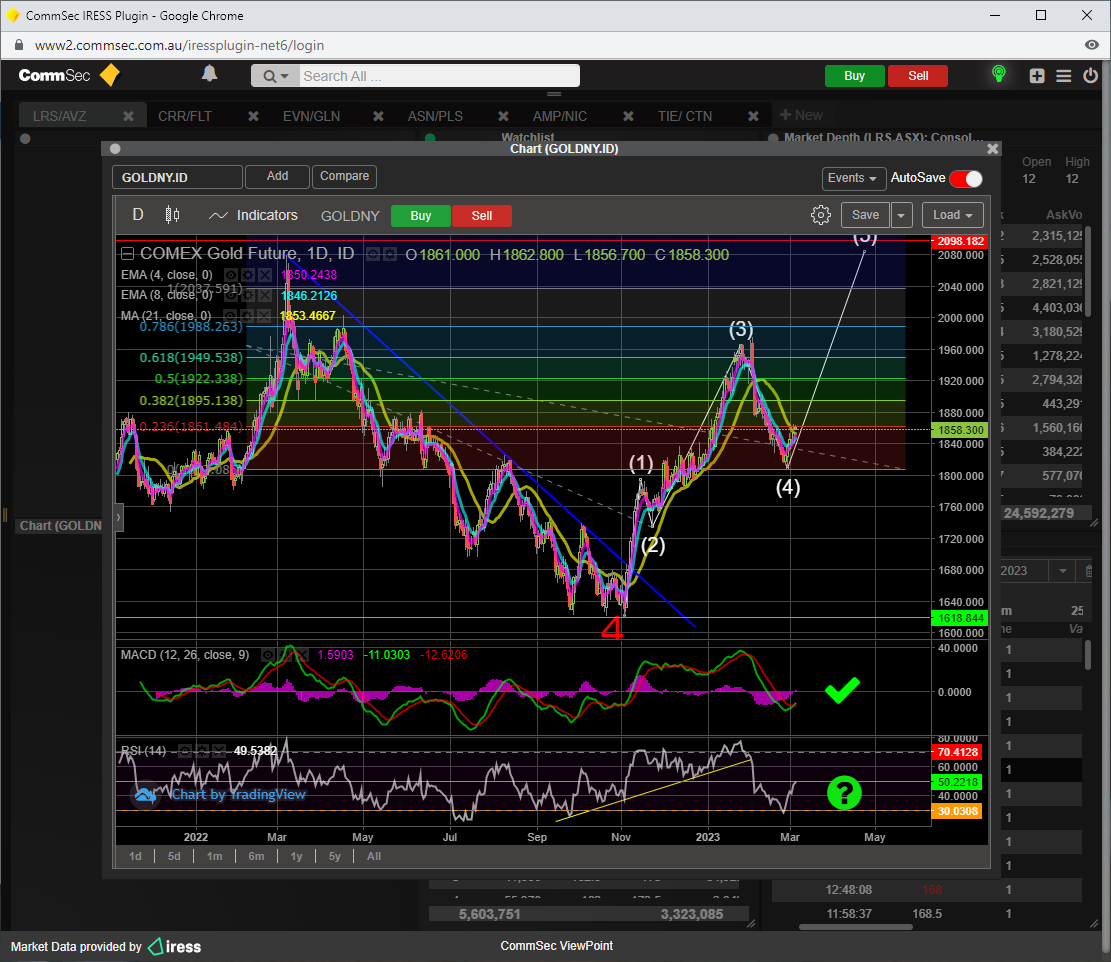
Task: Remove the MA (21) indicator
Action: pos(264,316)
